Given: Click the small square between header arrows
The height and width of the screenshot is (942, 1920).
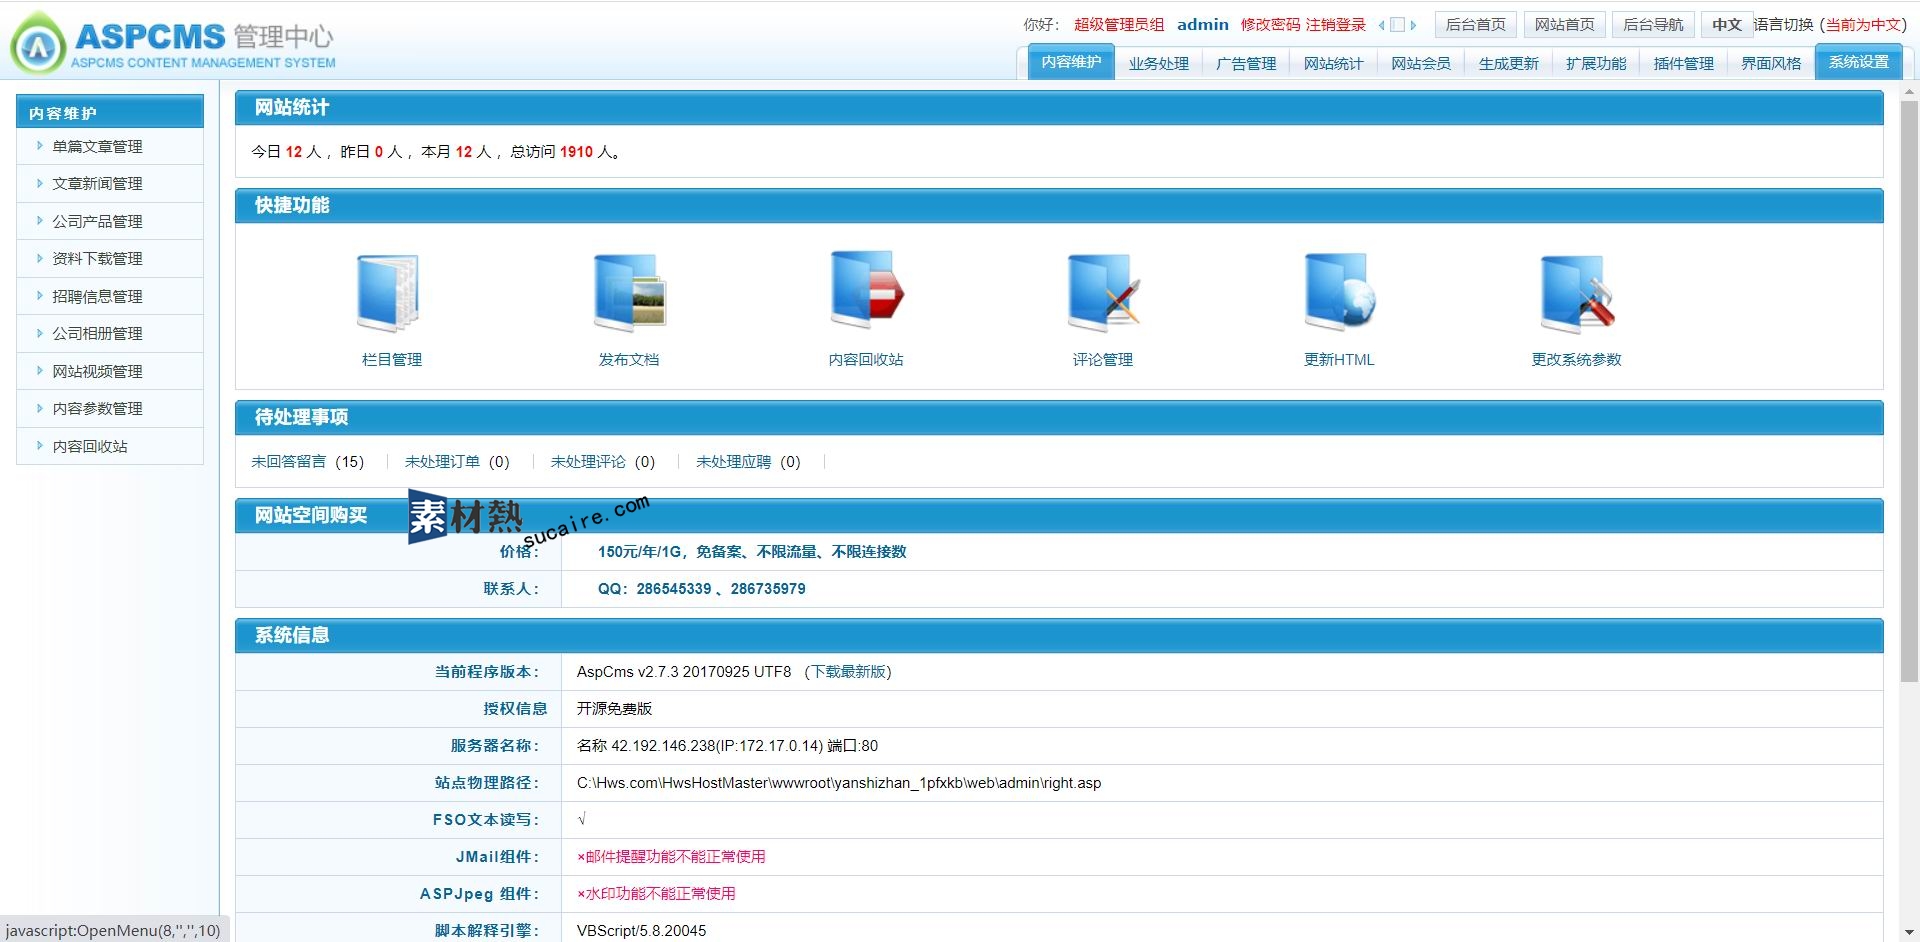Looking at the screenshot, I should [1398, 26].
